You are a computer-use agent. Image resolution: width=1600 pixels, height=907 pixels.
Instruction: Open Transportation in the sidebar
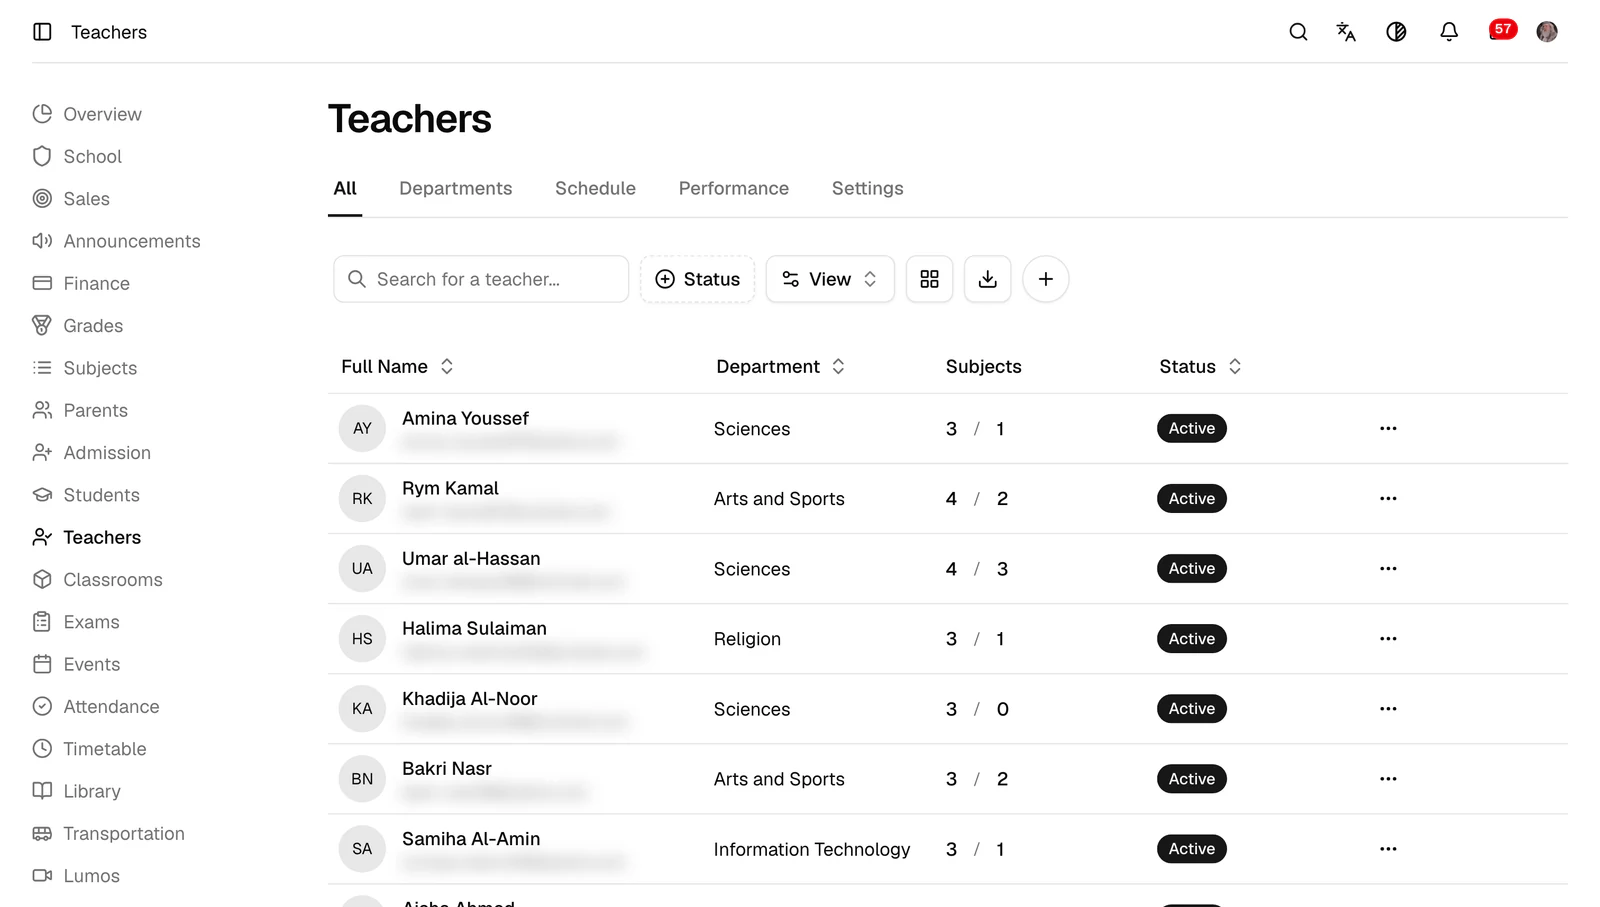coord(108,834)
